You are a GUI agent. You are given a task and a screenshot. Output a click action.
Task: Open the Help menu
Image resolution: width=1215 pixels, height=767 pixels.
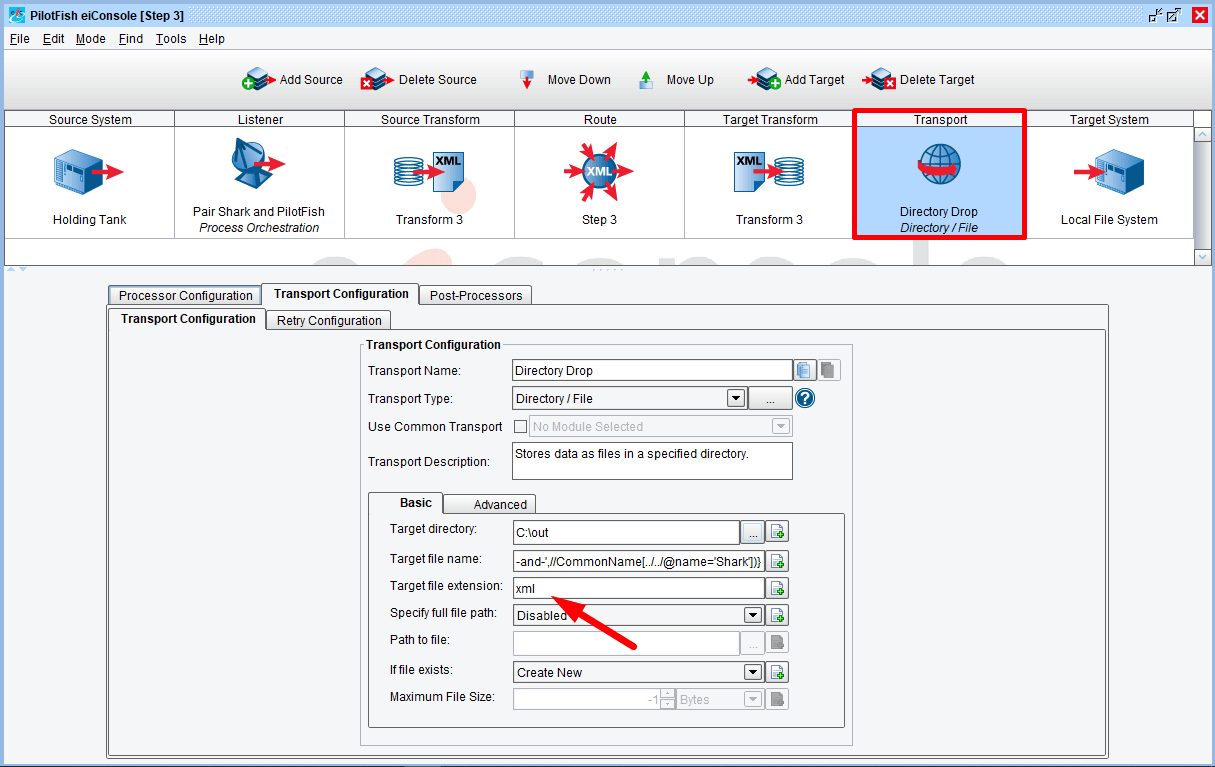(x=211, y=39)
